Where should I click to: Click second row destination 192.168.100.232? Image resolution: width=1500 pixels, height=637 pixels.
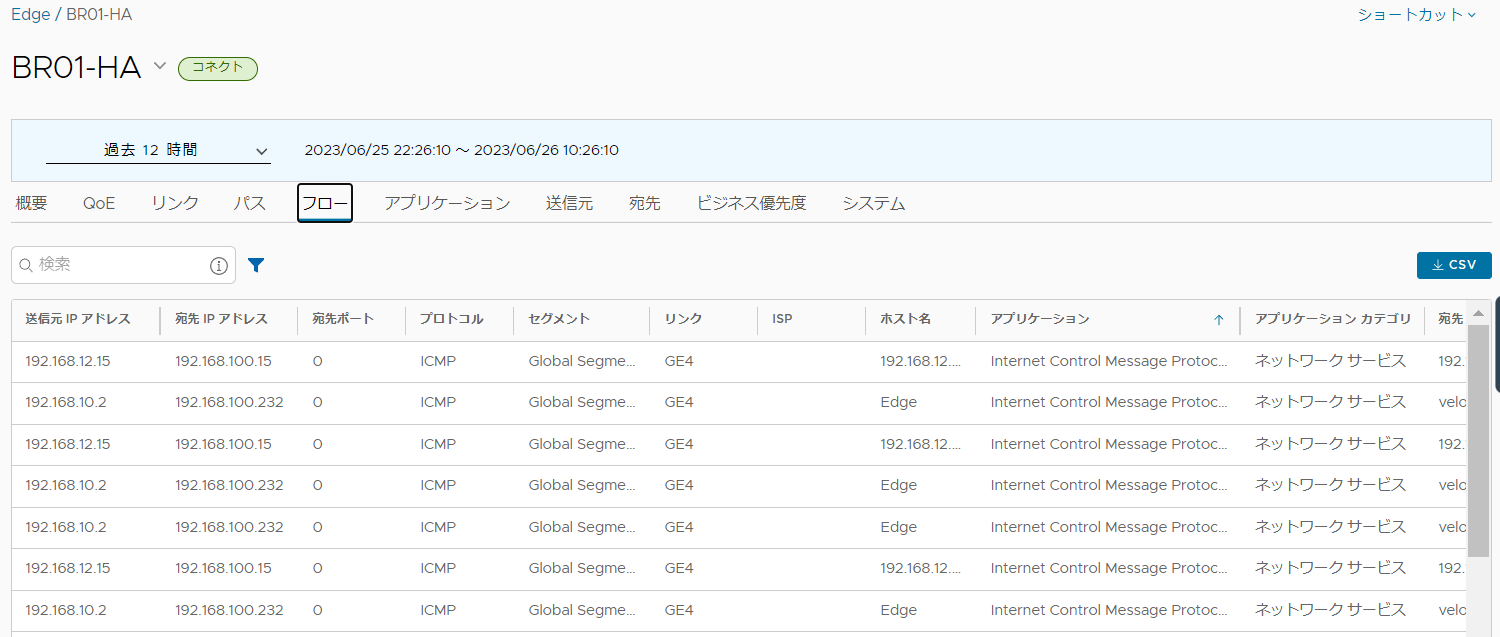point(229,402)
